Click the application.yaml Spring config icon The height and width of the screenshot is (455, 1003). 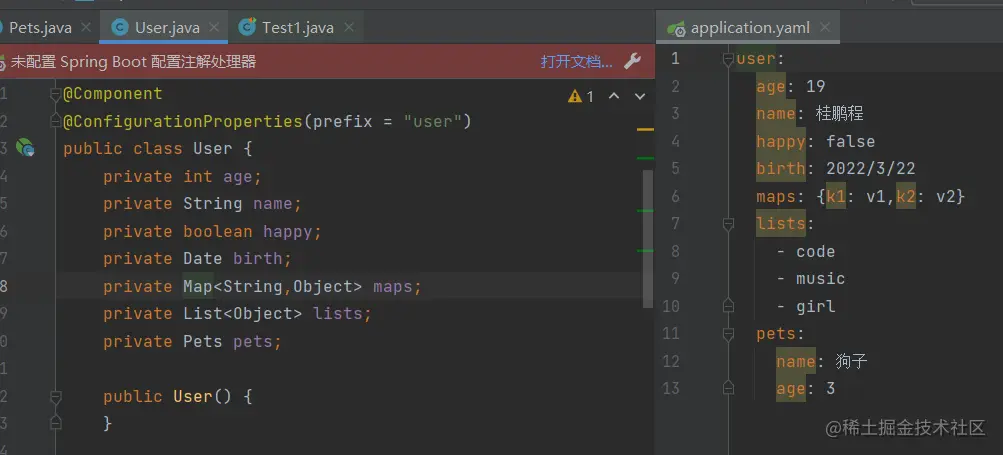(675, 29)
